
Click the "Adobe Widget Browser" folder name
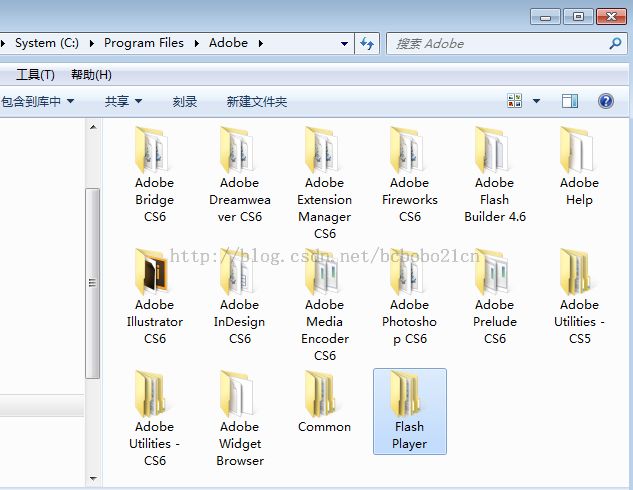pyautogui.click(x=240, y=444)
